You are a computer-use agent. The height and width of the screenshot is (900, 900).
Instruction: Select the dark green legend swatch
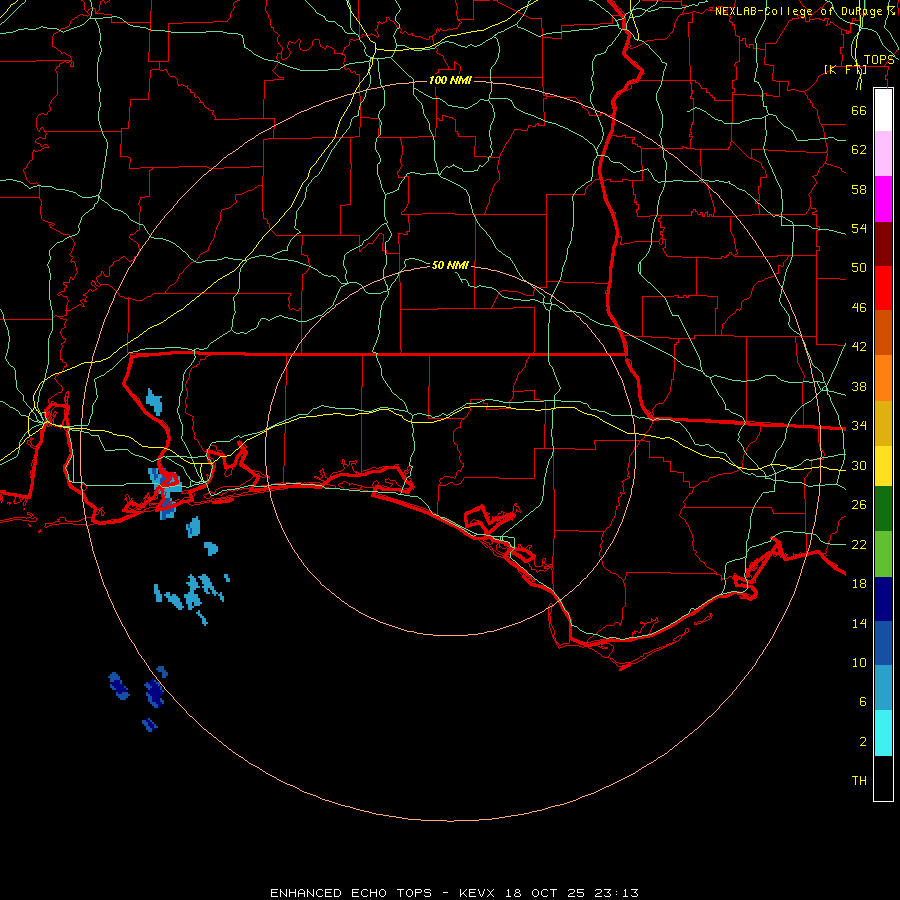point(883,509)
